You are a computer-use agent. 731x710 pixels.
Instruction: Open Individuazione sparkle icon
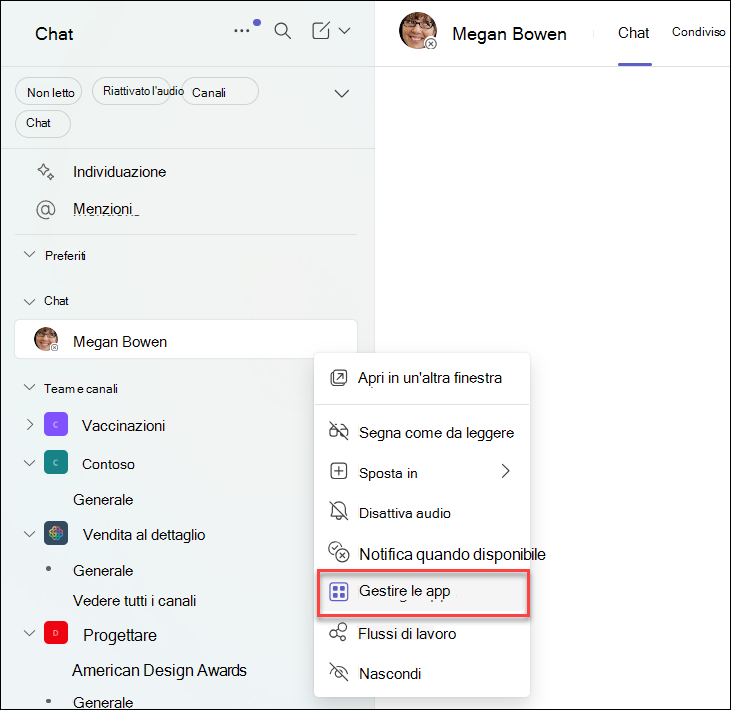click(46, 172)
